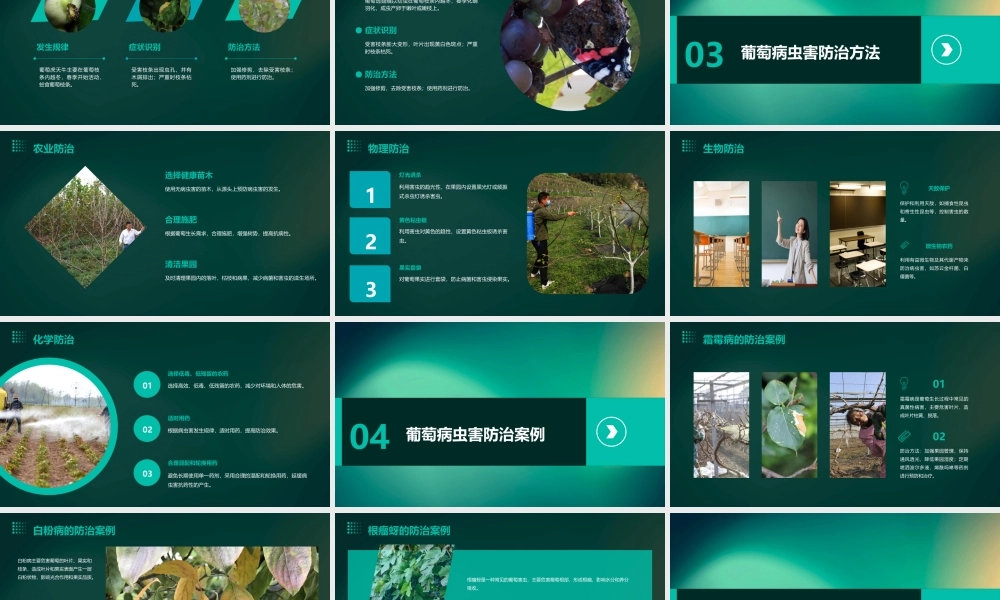Click the 选择健康苗木 heading in 农业防治 slide

[189, 175]
